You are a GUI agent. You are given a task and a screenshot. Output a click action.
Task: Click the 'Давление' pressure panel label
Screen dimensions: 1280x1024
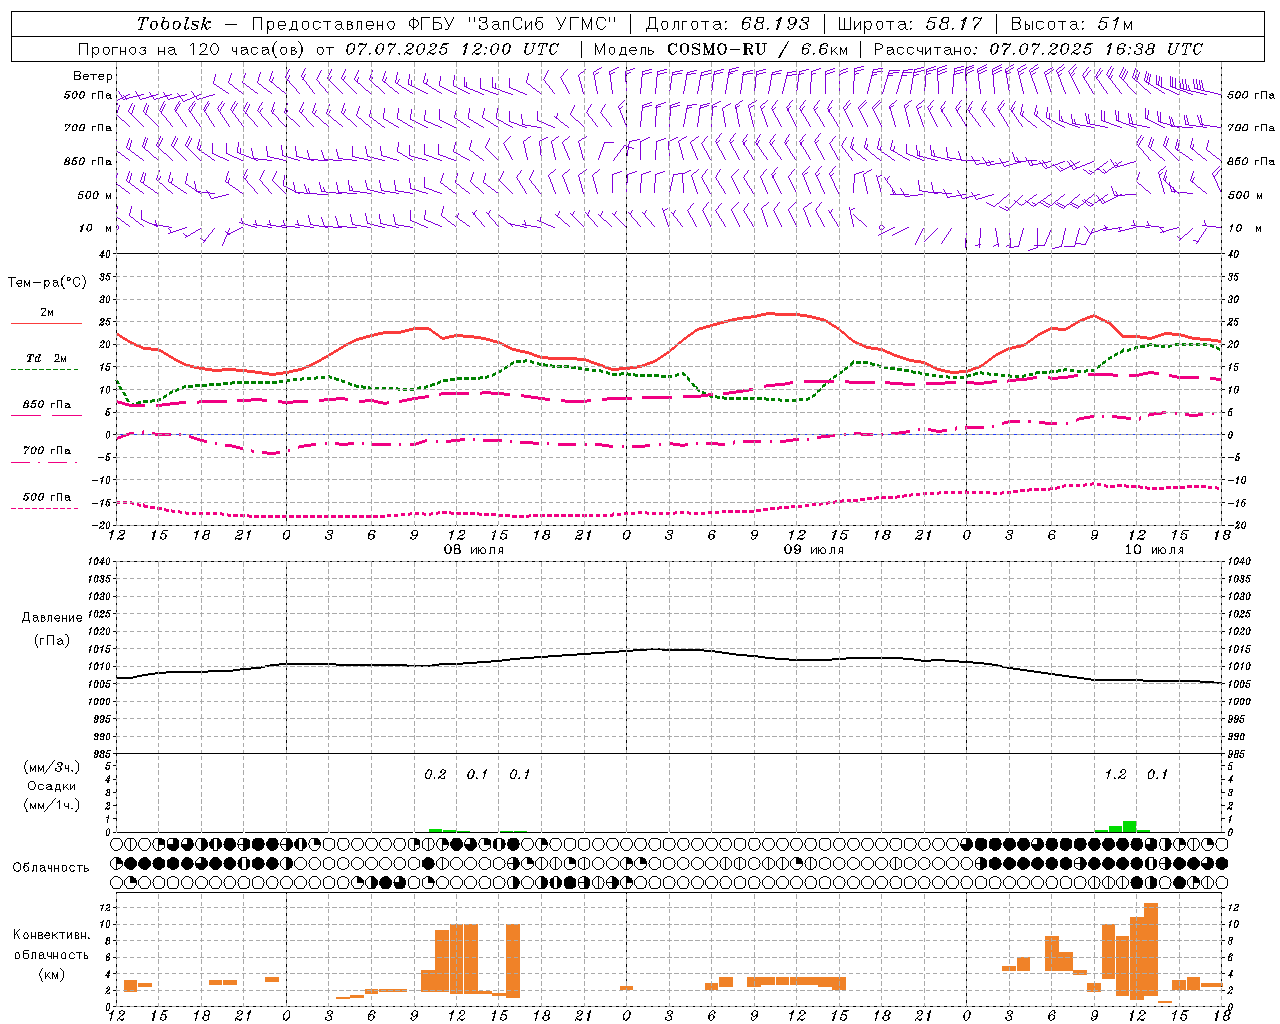52,618
